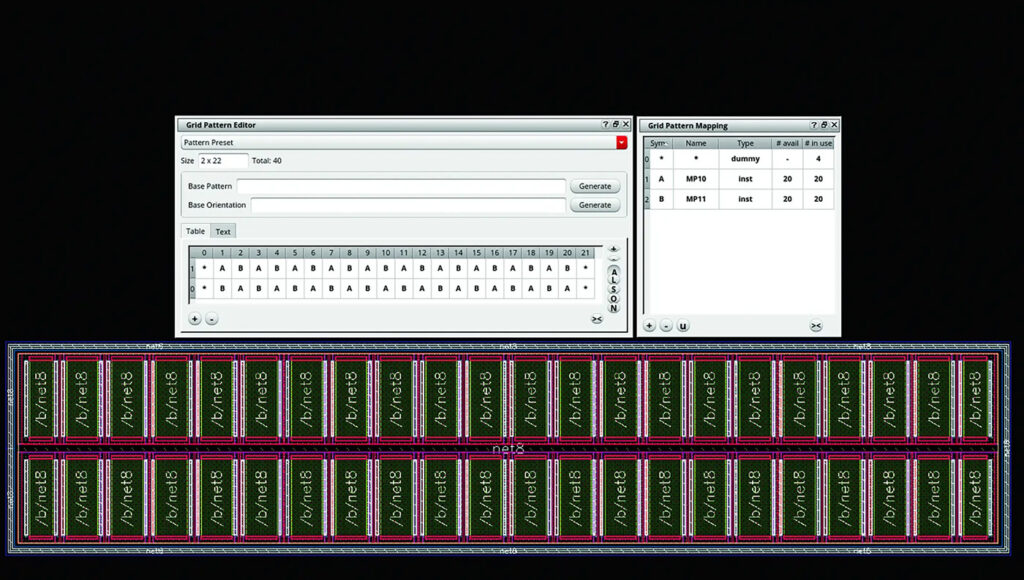
Task: Click the round 'A' button beside the pattern table
Action: pos(614,272)
